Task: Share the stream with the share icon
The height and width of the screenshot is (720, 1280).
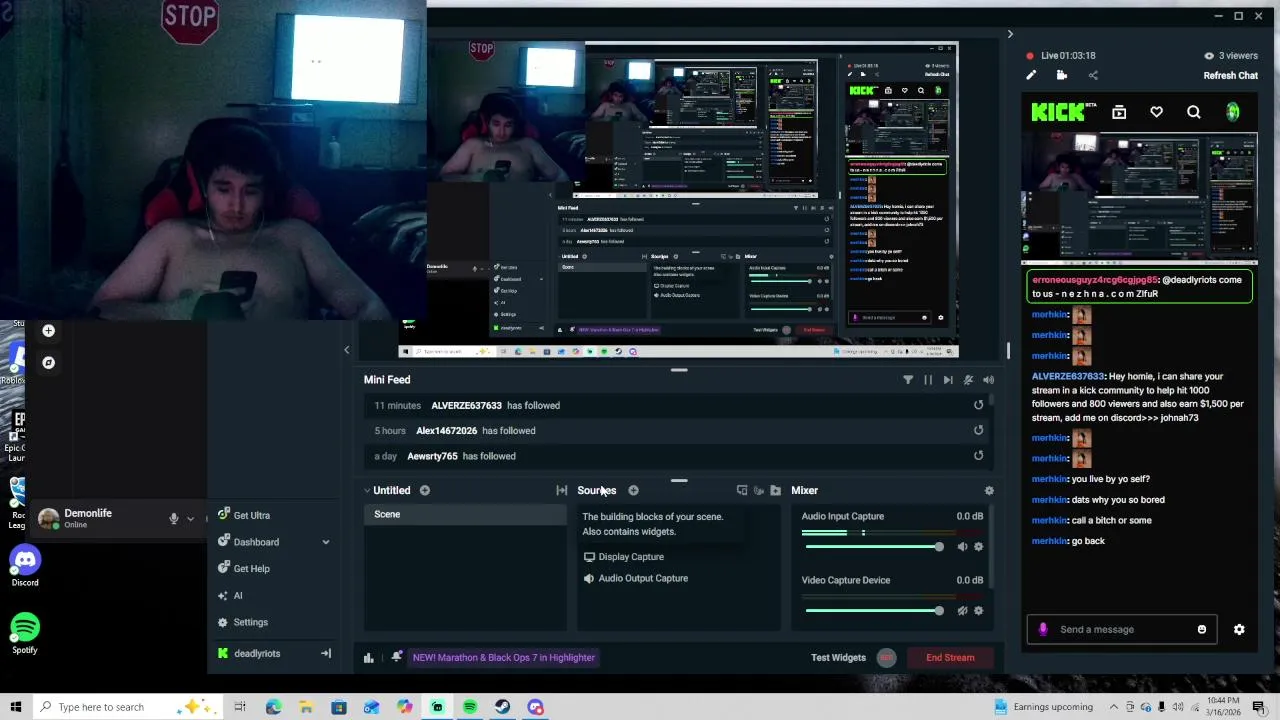Action: 1093,75
